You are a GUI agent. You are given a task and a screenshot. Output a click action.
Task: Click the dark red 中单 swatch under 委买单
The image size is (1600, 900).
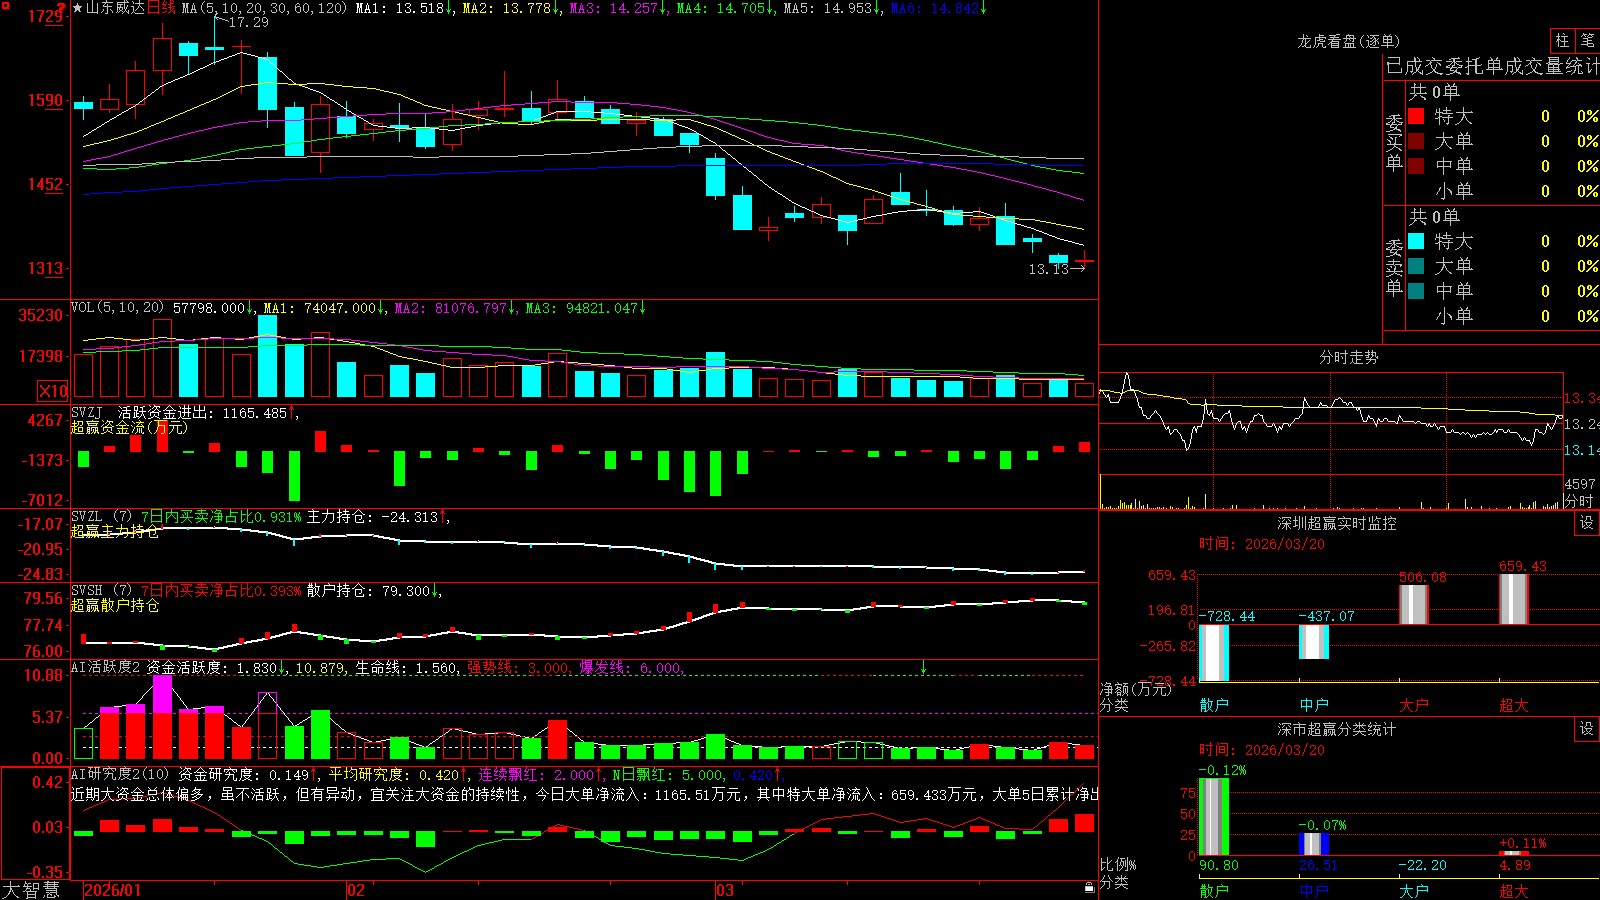point(1416,166)
